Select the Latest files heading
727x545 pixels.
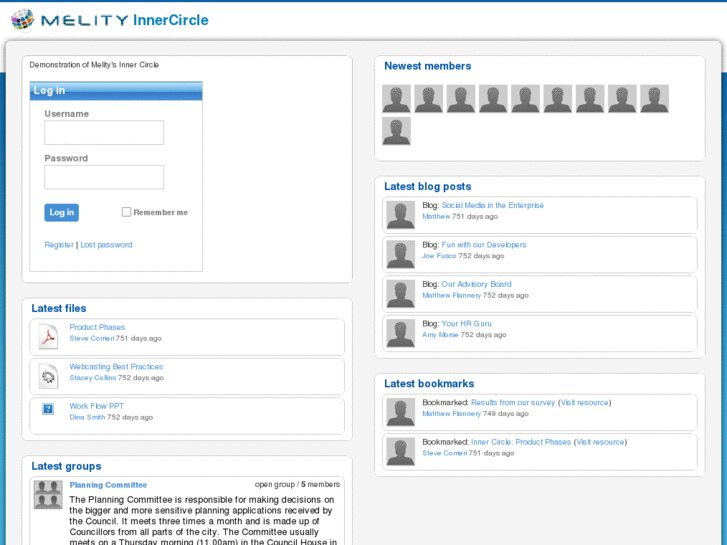59,308
